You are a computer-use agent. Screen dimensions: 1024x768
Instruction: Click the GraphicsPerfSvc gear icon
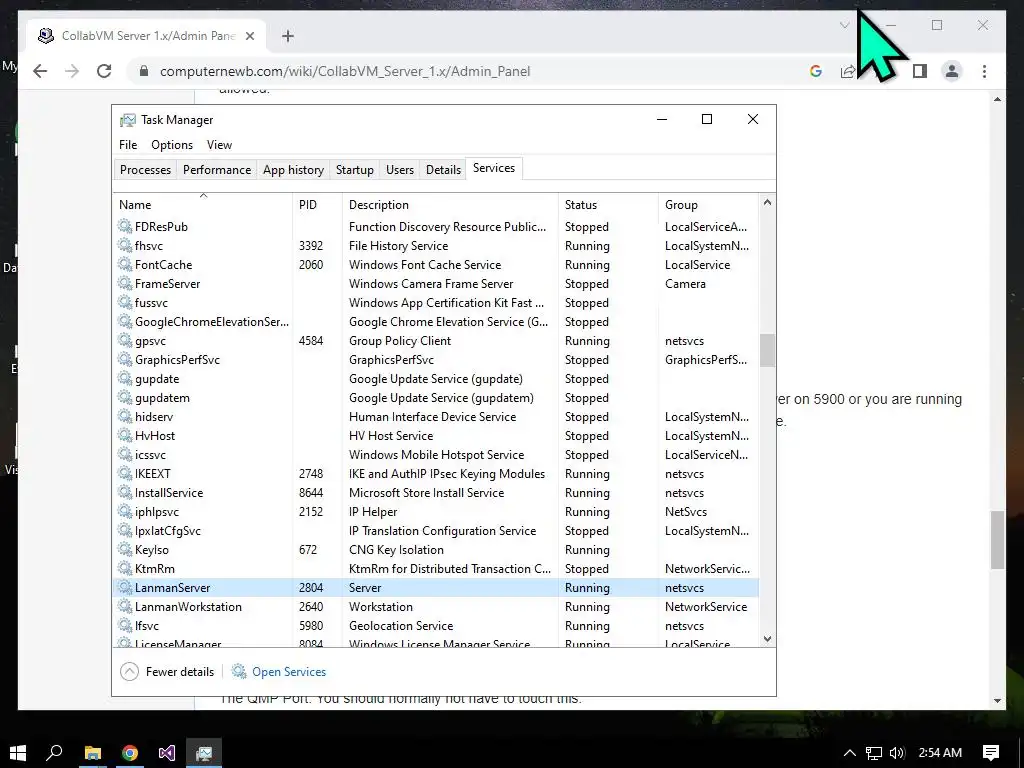click(125, 359)
